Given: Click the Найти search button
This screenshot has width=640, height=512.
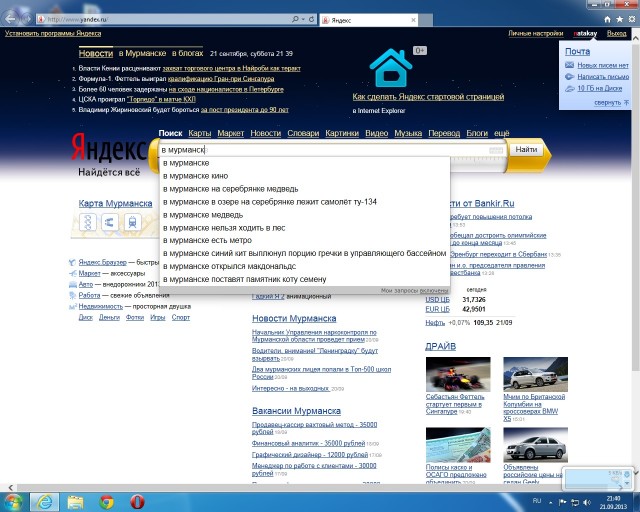Looking at the screenshot, I should click(x=526, y=149).
